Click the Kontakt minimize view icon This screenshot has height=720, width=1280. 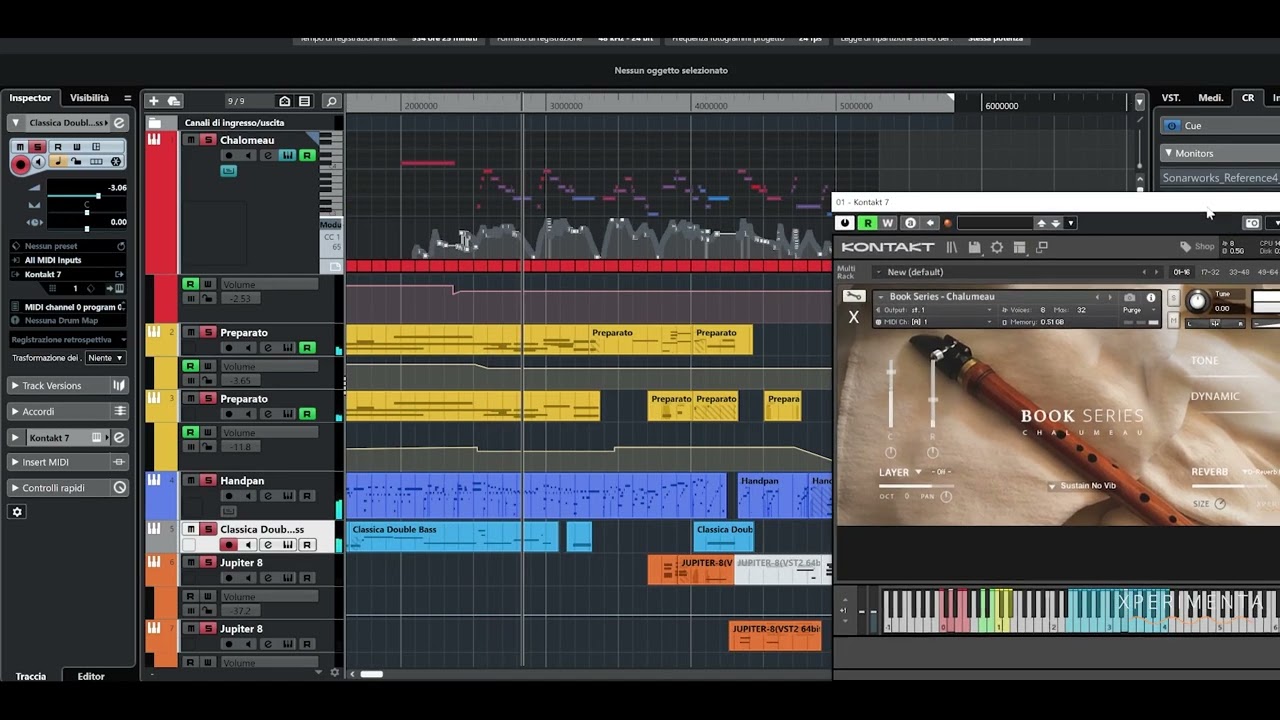click(1042, 247)
